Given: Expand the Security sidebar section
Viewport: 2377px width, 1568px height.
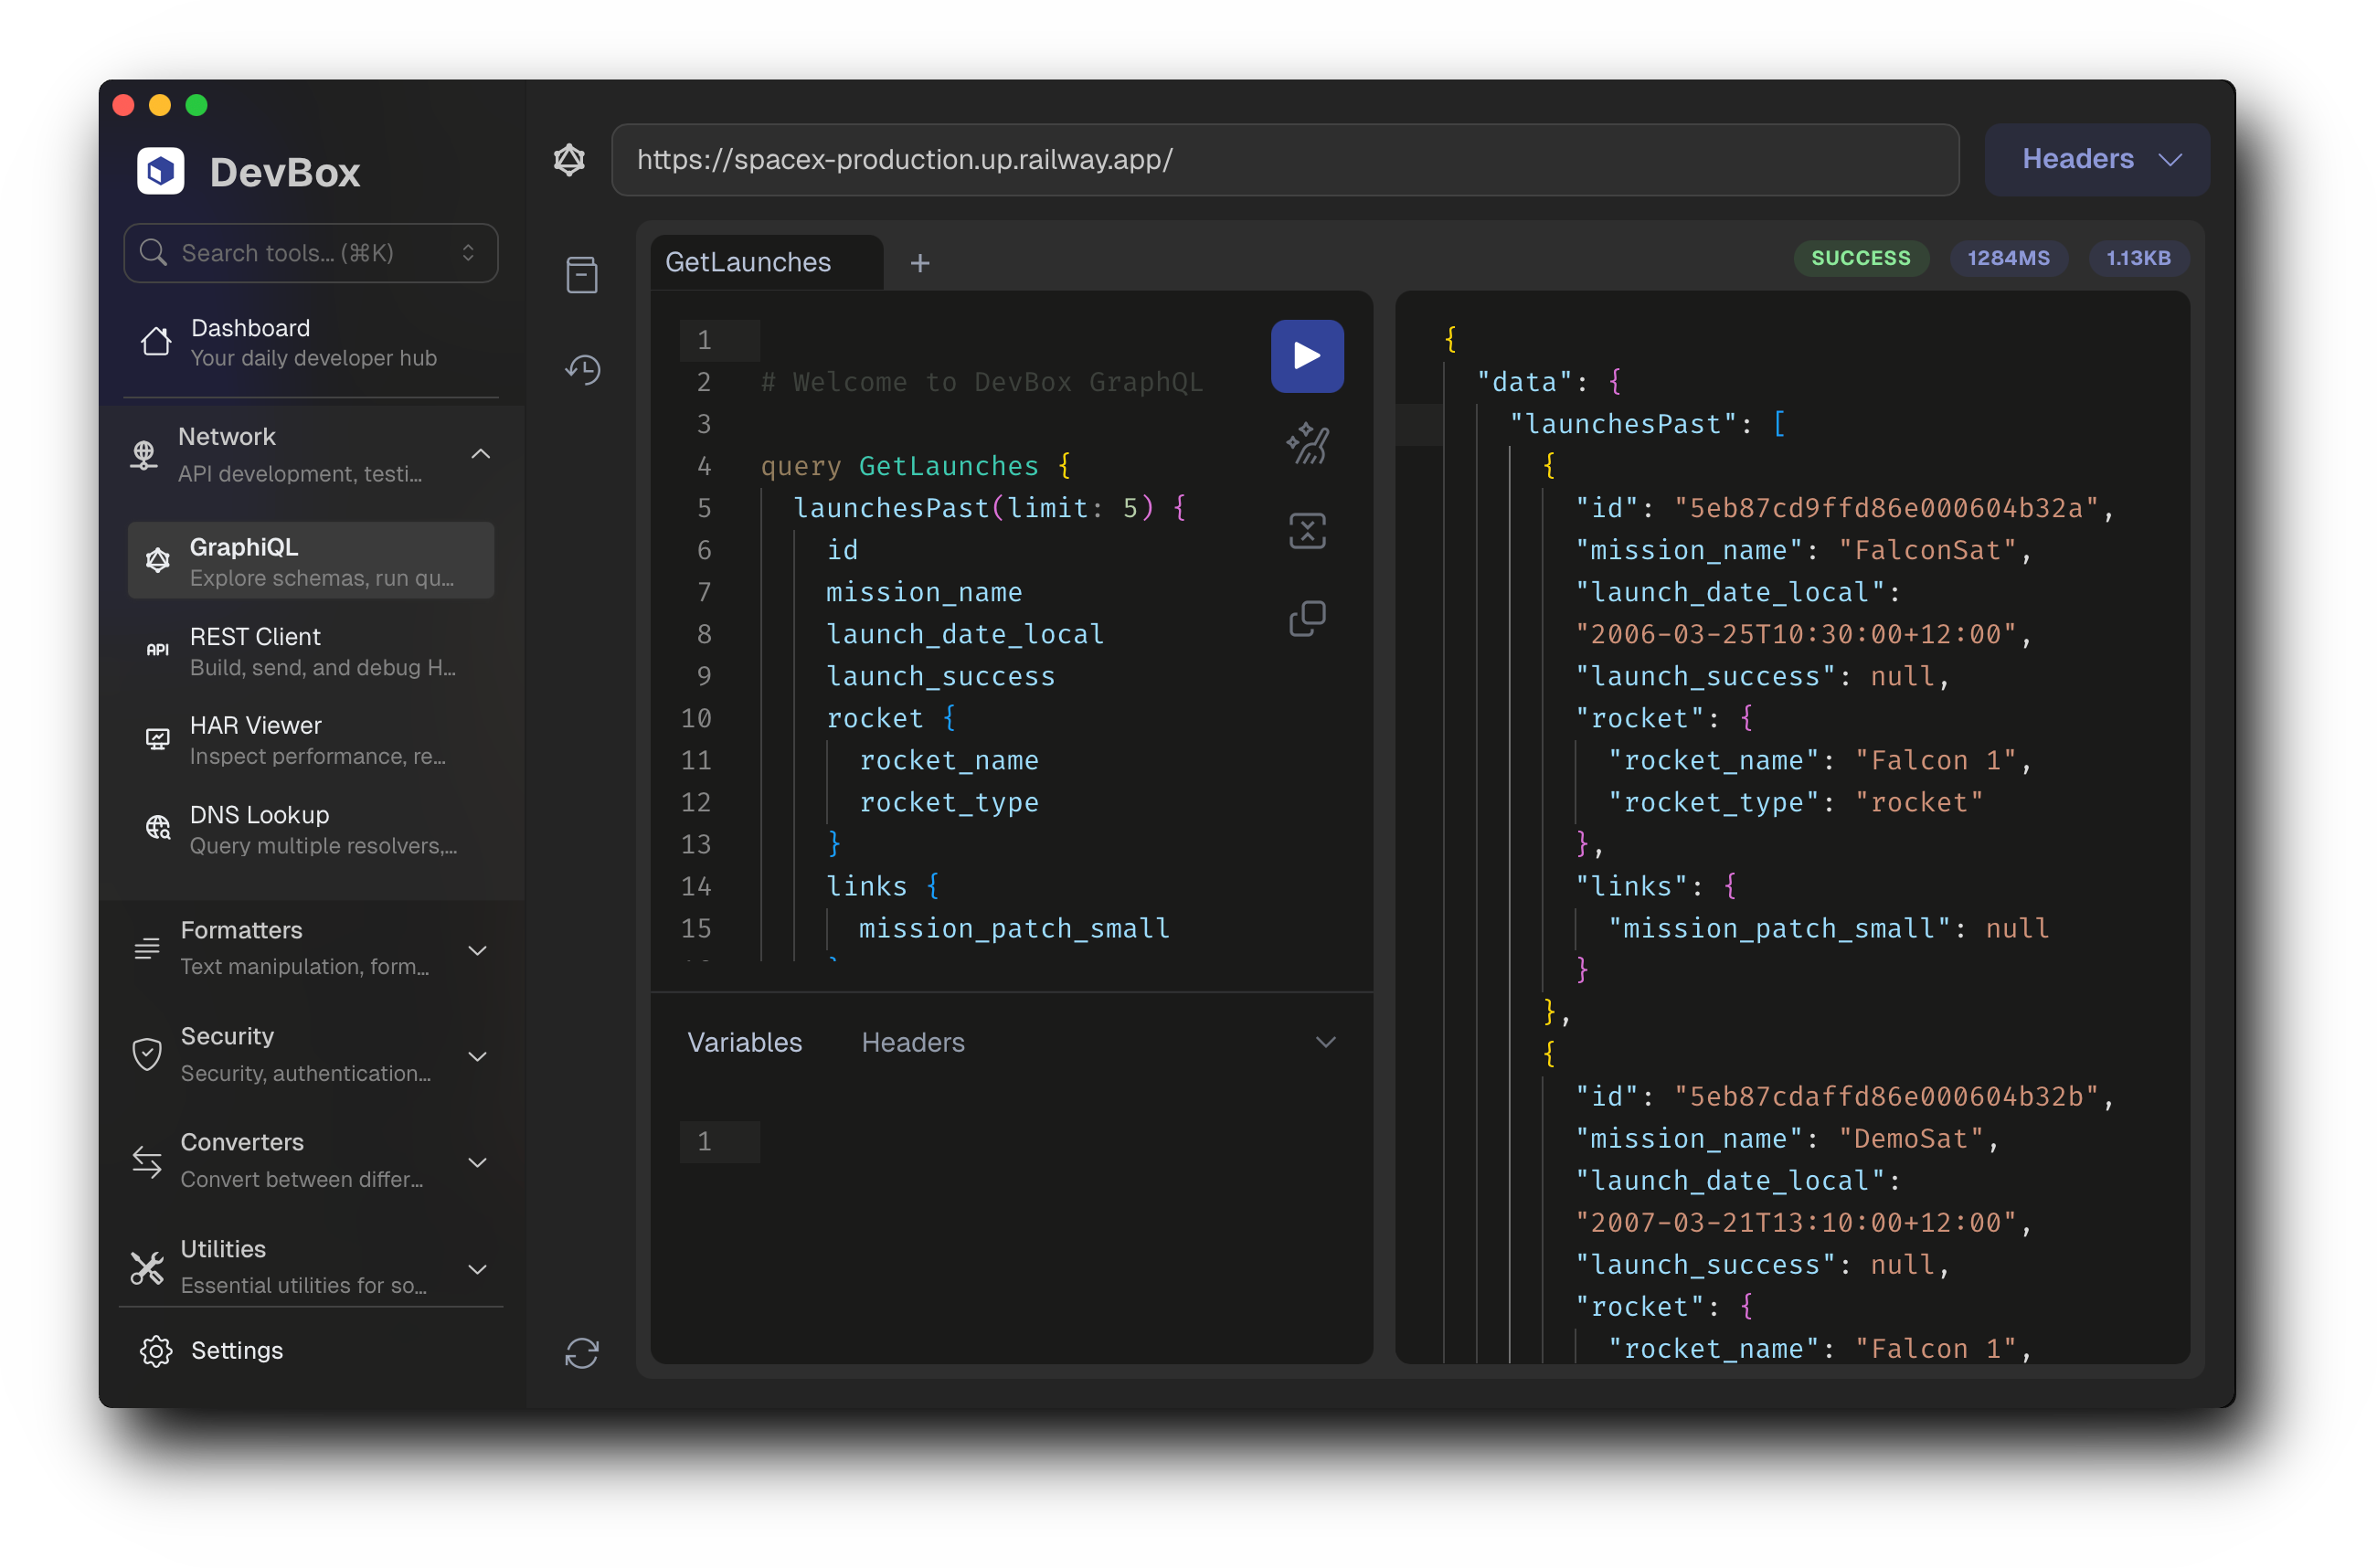Looking at the screenshot, I should [x=478, y=1055].
